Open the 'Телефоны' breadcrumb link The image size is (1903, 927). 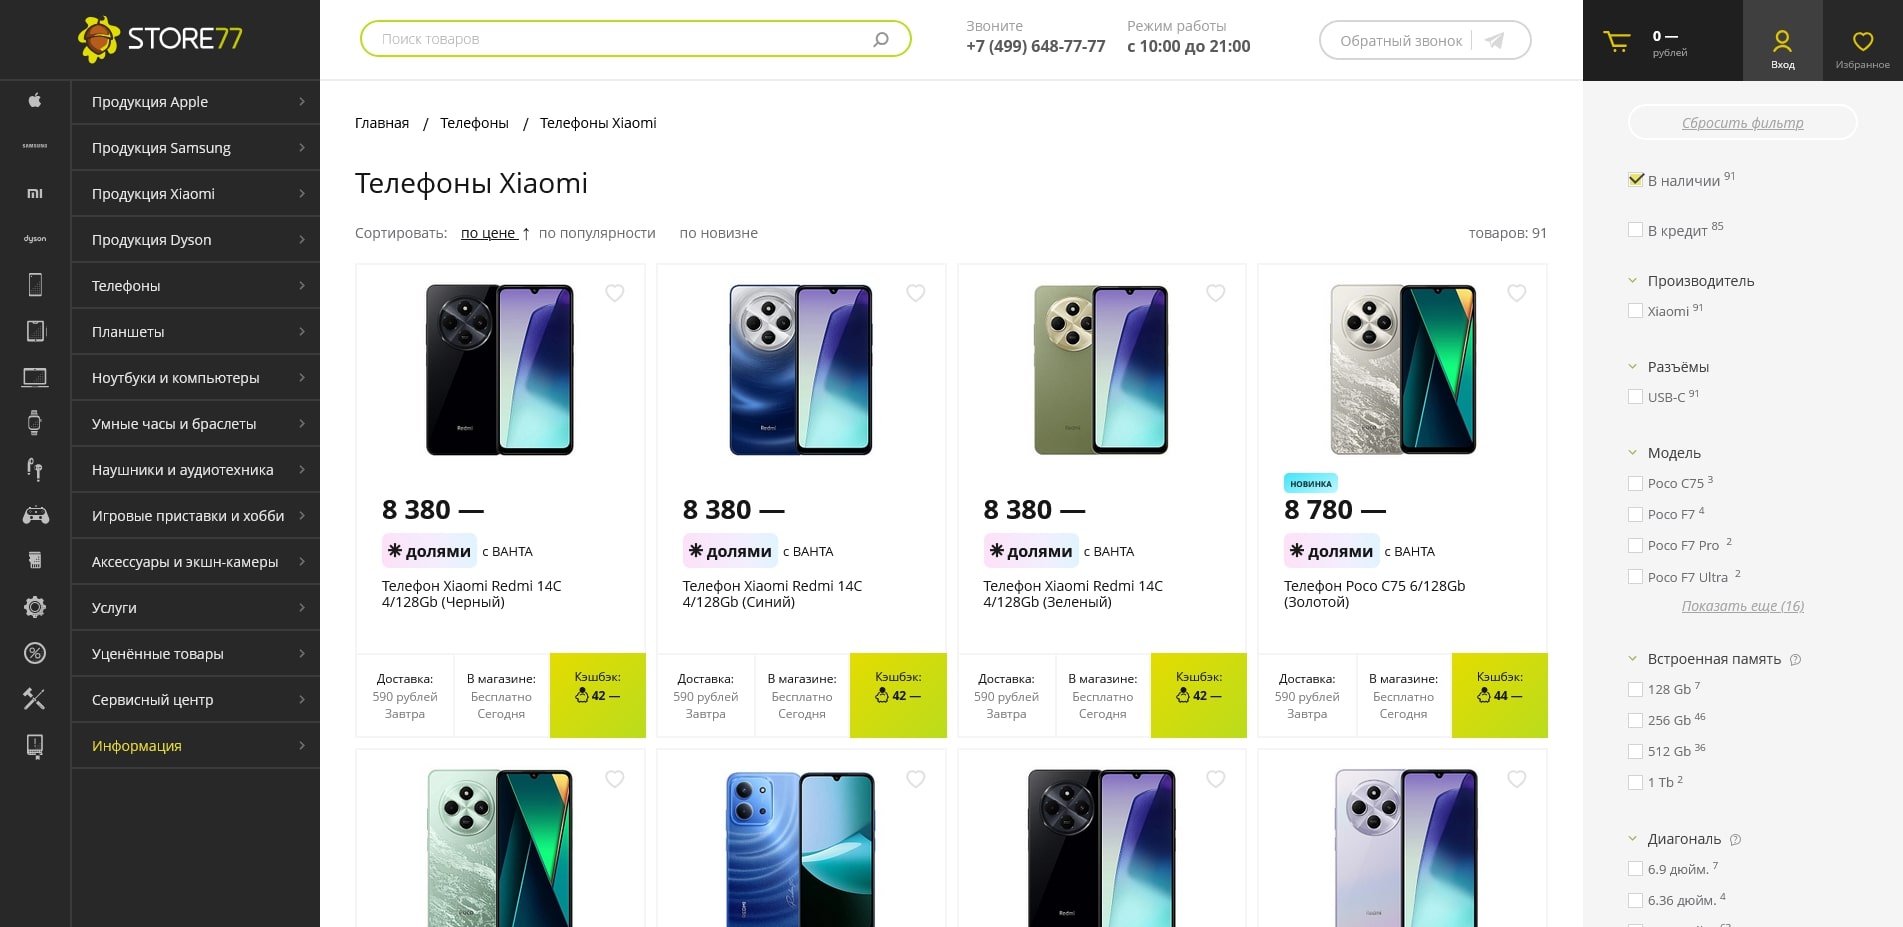pyautogui.click(x=474, y=123)
